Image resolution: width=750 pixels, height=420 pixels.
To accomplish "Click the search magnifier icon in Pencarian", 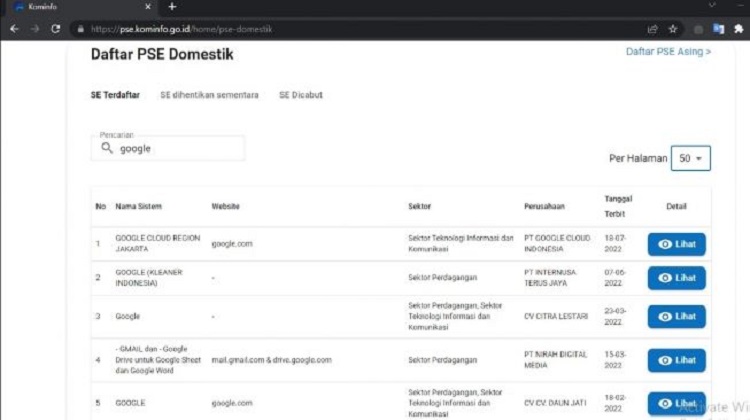I will pyautogui.click(x=107, y=148).
